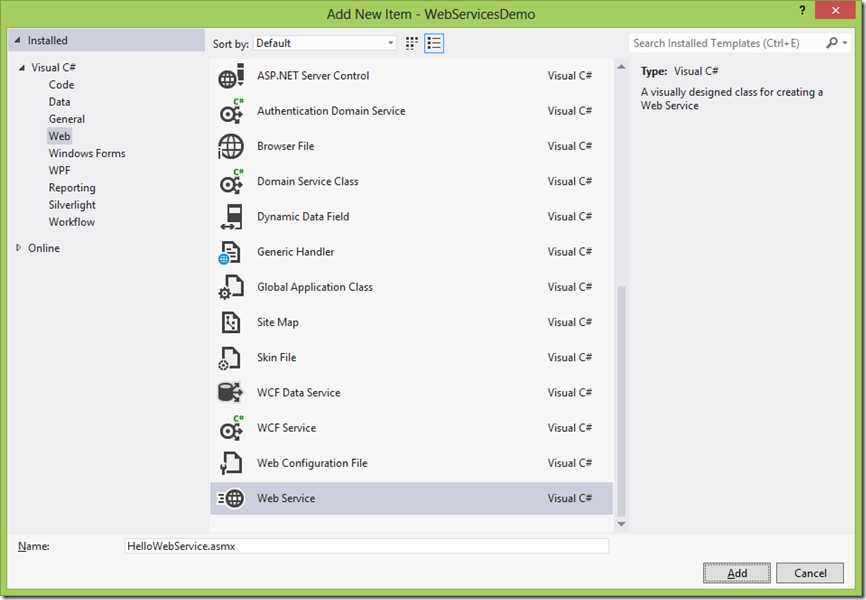866x600 pixels.
Task: Switch to small icons grid view
Action: [x=411, y=43]
